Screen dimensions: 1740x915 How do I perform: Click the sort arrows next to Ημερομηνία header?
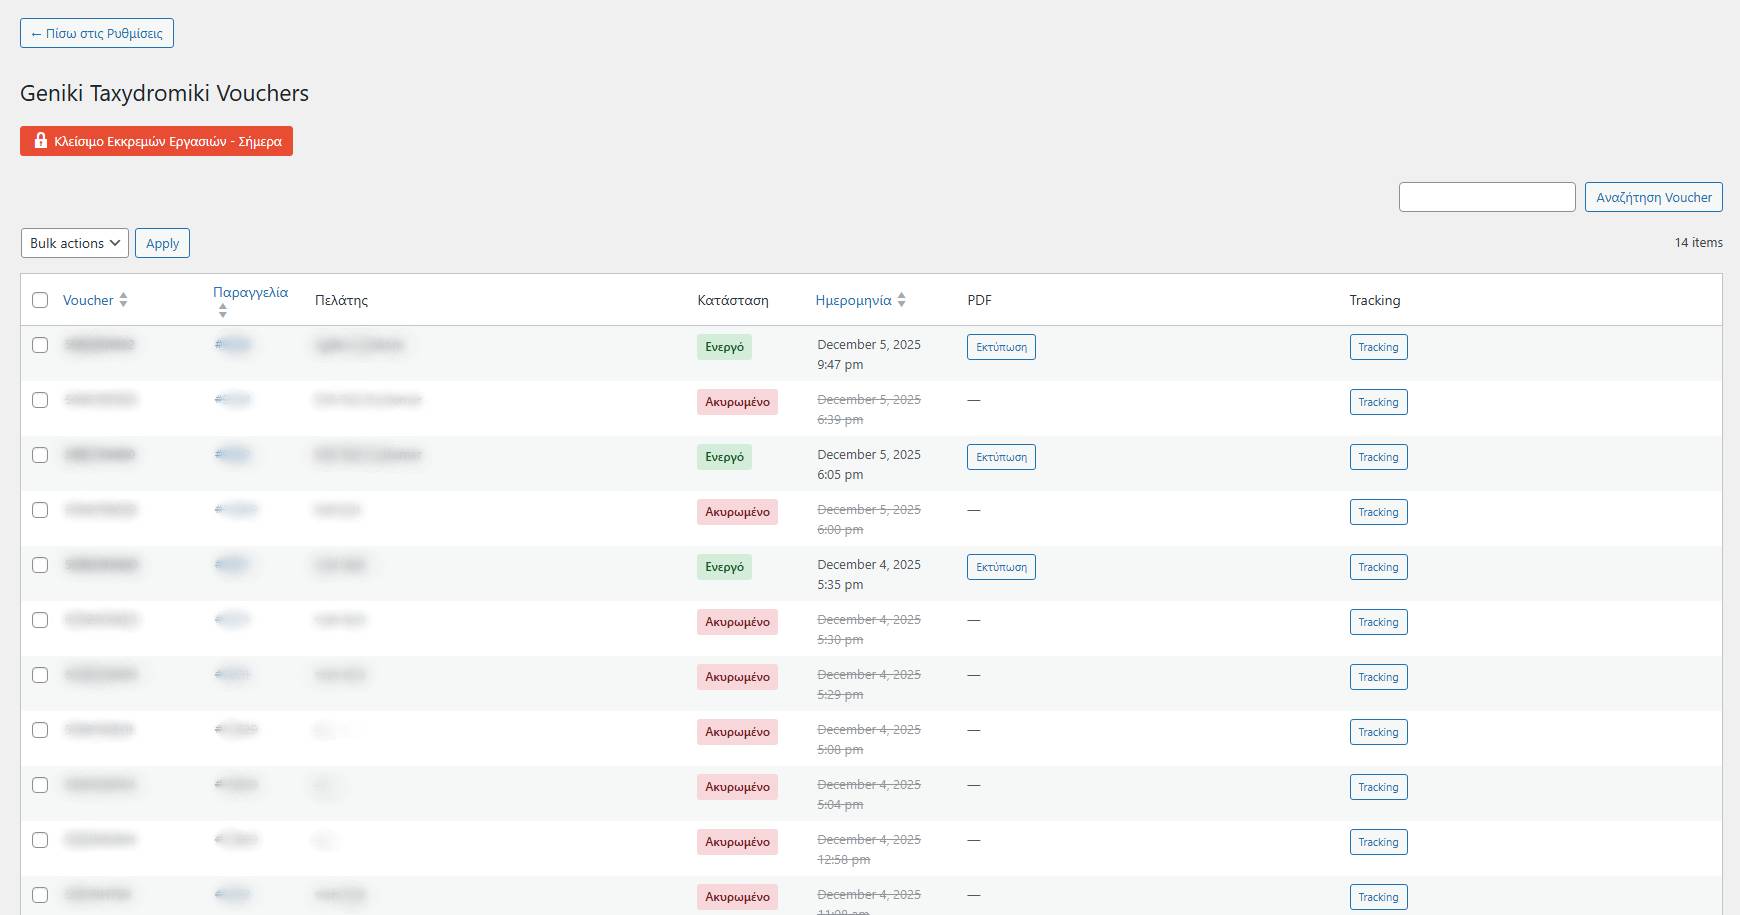coord(901,300)
